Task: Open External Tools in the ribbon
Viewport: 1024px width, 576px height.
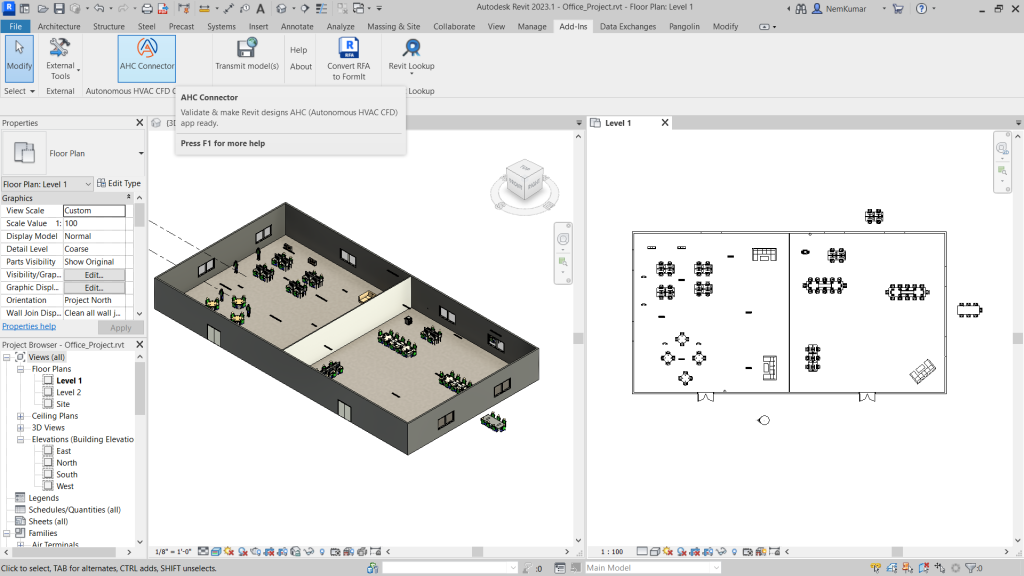Action: [60, 59]
